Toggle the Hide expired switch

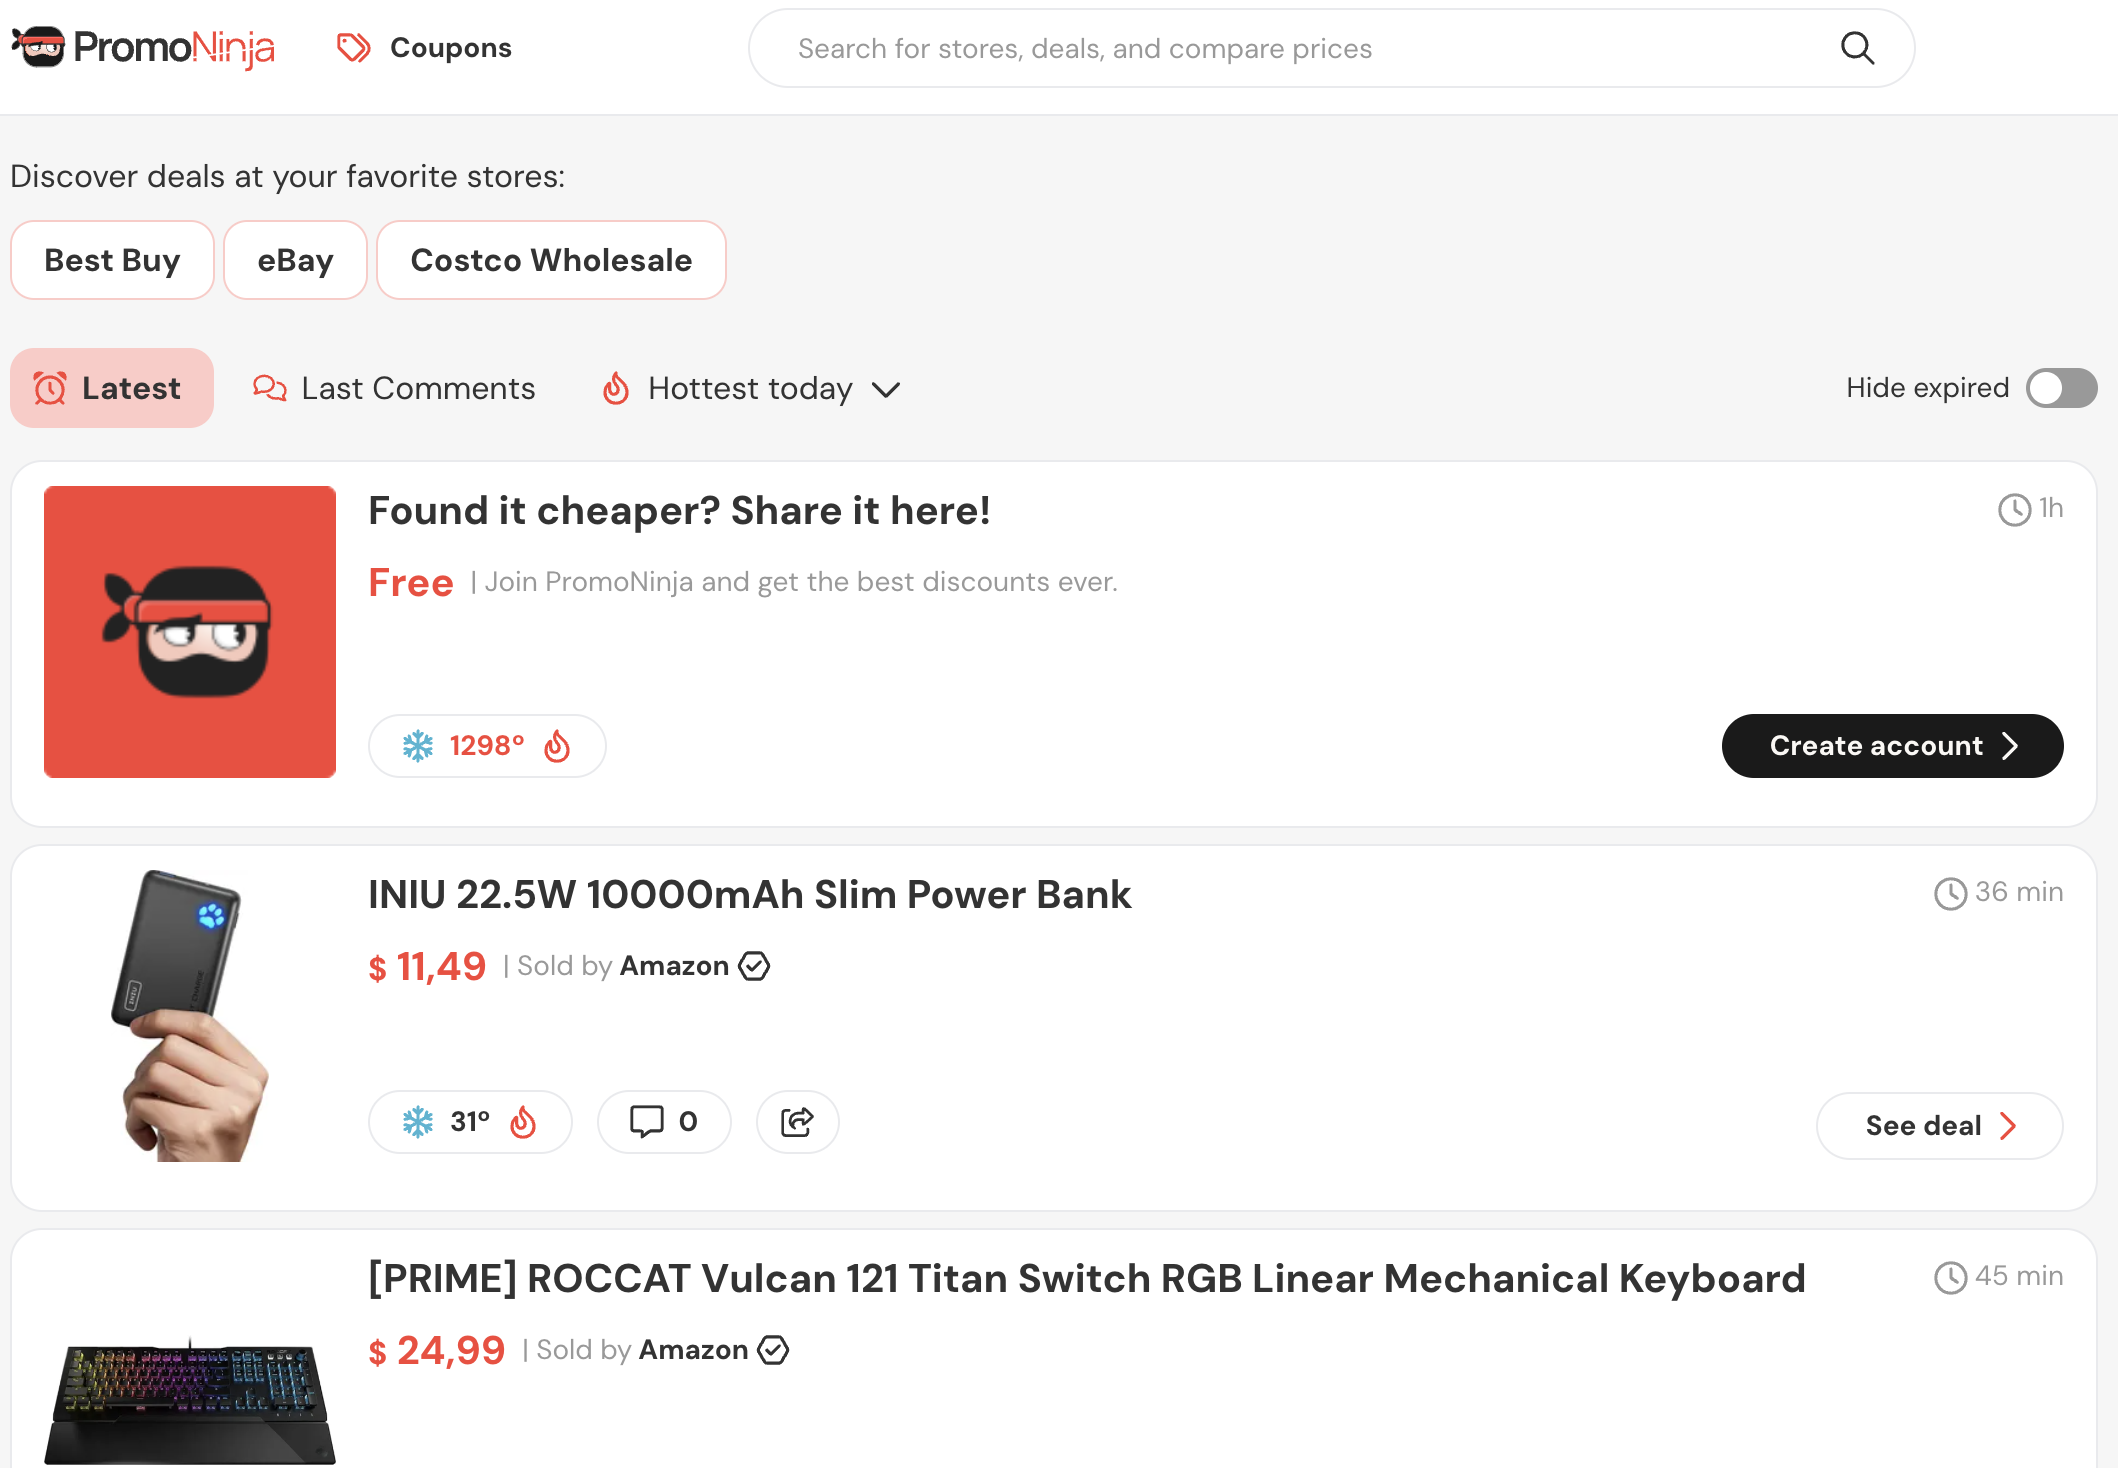click(2061, 388)
